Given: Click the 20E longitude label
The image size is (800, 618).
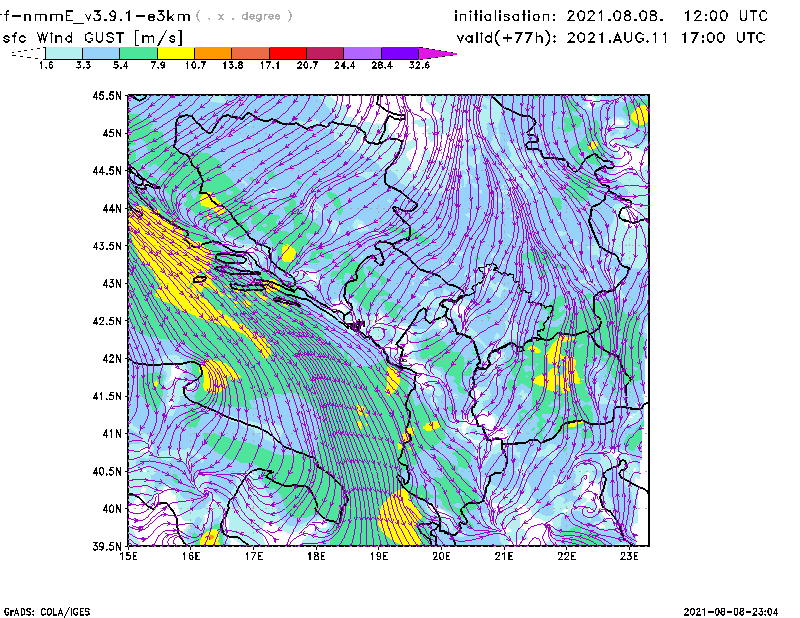Looking at the screenshot, I should click(441, 556).
